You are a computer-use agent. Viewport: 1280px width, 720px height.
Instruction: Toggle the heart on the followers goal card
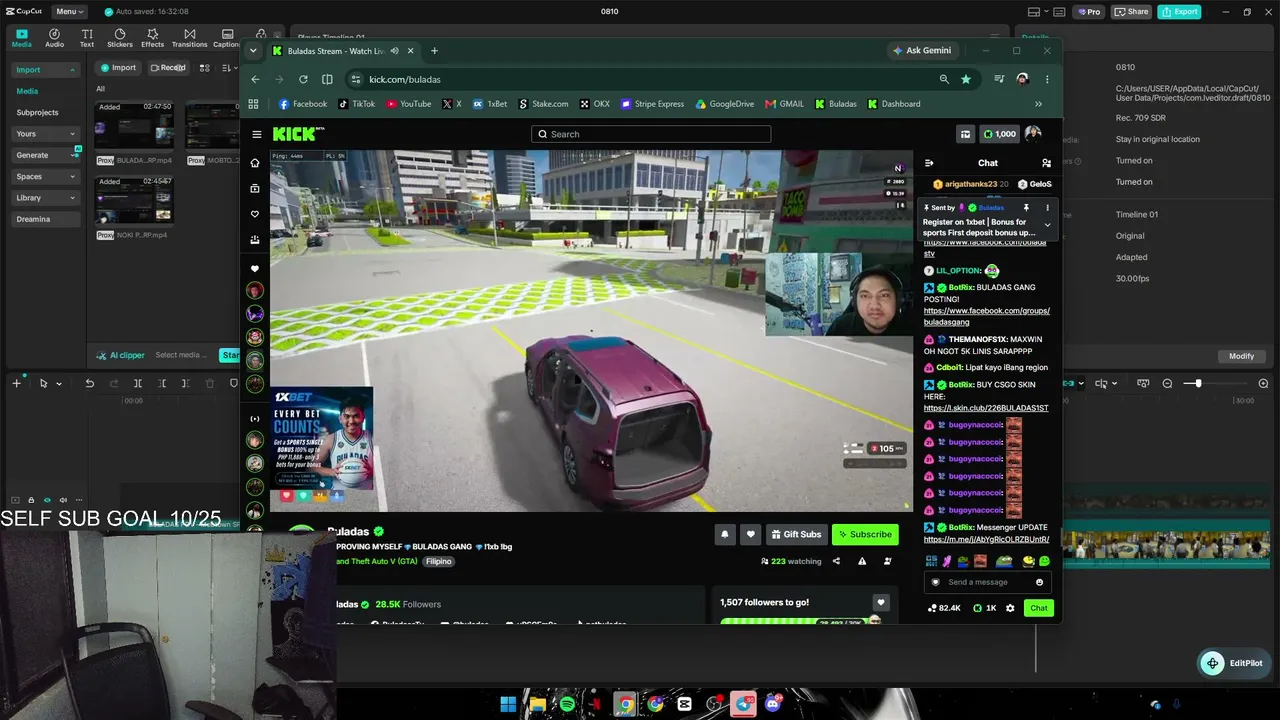click(881, 602)
